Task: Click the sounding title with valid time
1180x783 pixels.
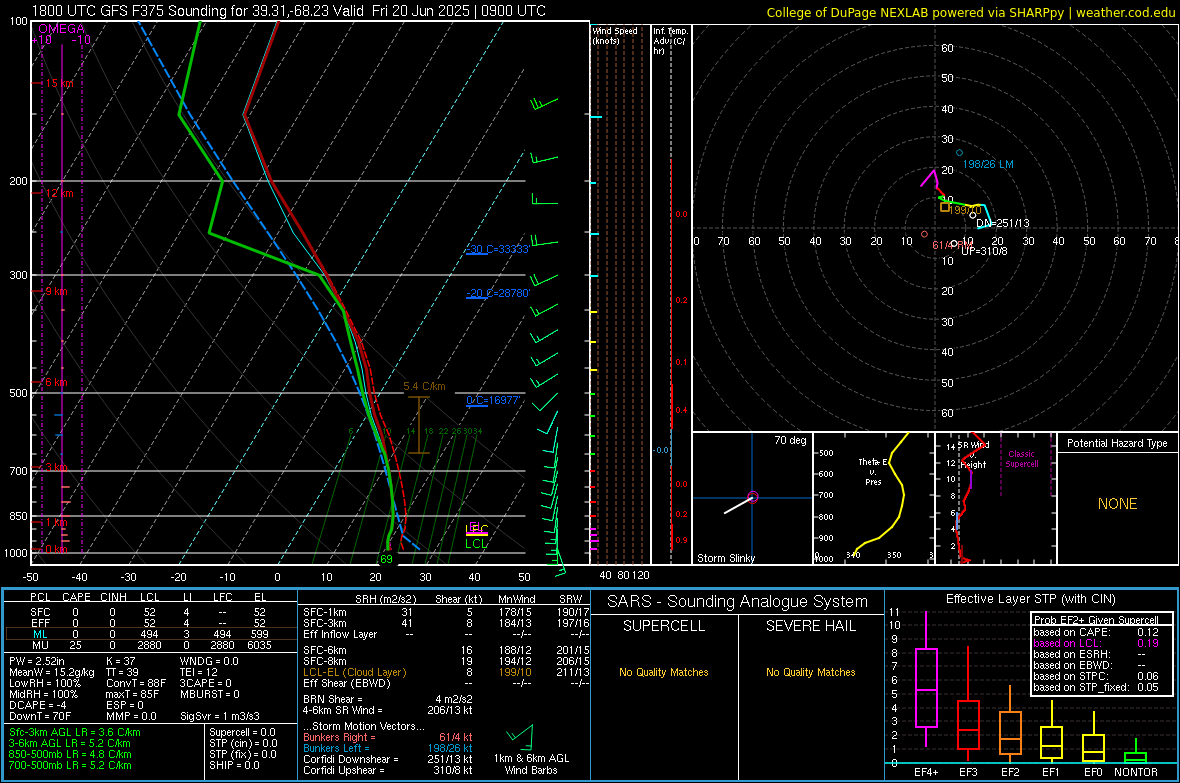Action: [x=288, y=11]
